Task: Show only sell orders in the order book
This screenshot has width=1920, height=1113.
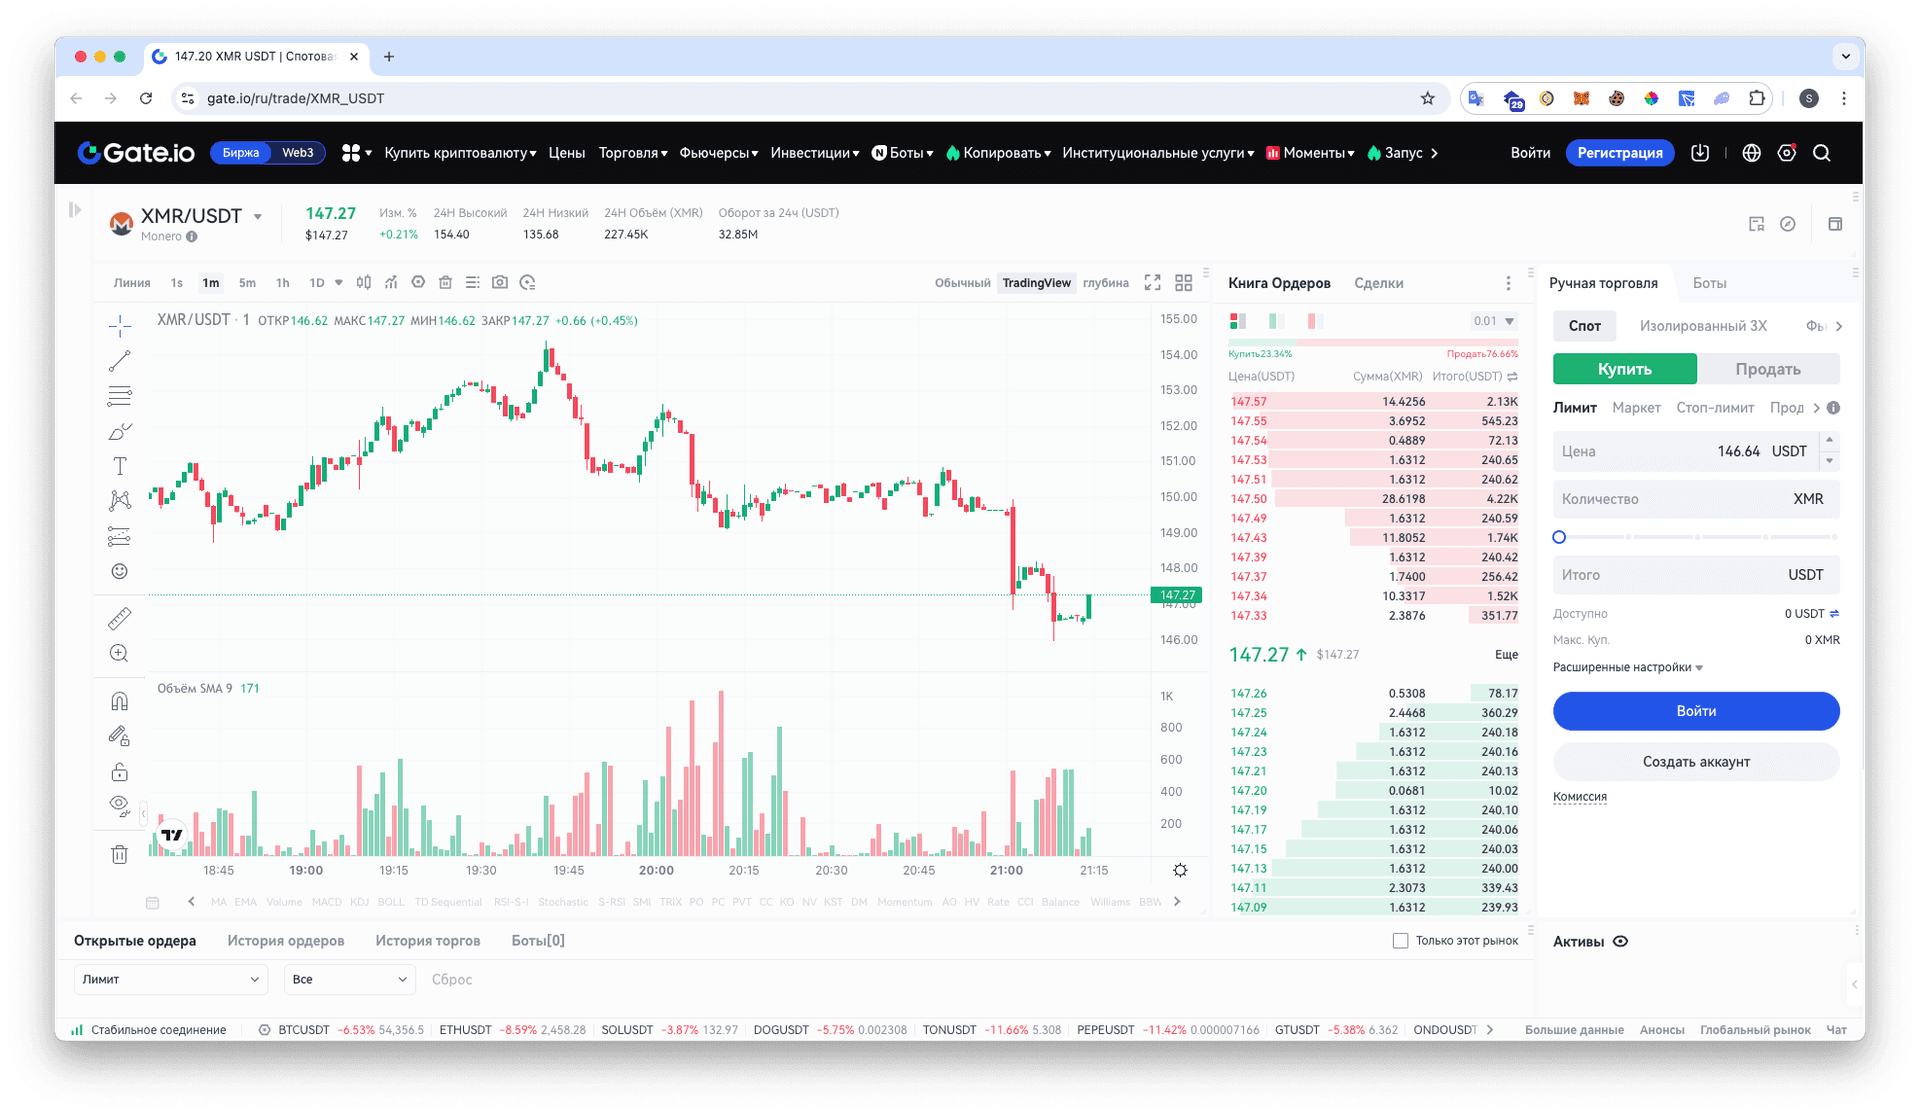Action: click(x=1315, y=321)
